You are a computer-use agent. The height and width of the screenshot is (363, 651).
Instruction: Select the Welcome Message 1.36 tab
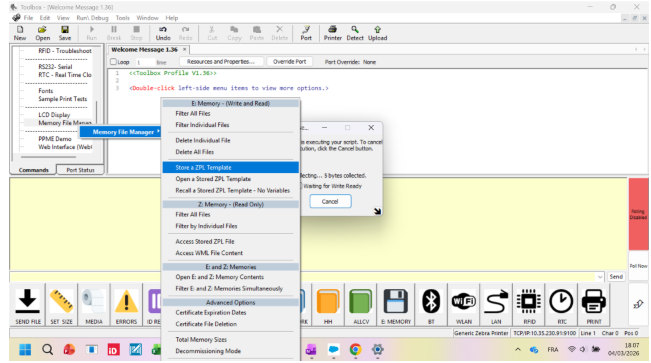pyautogui.click(x=144, y=49)
